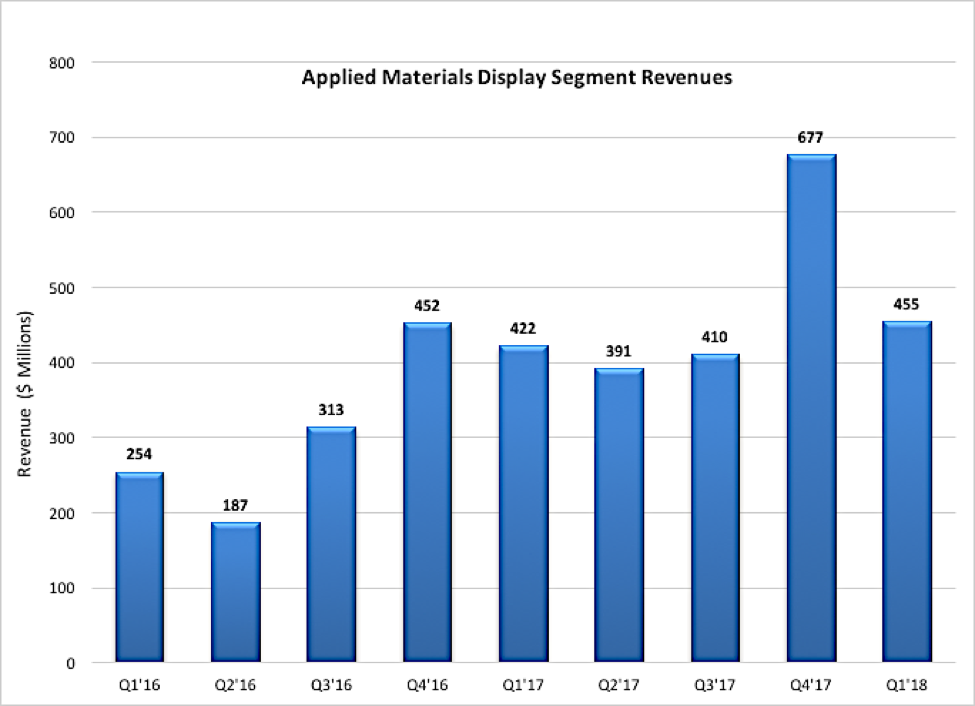Screen dimensions: 975x706
Task: Click the 254 data label
Action: pyautogui.click(x=139, y=454)
